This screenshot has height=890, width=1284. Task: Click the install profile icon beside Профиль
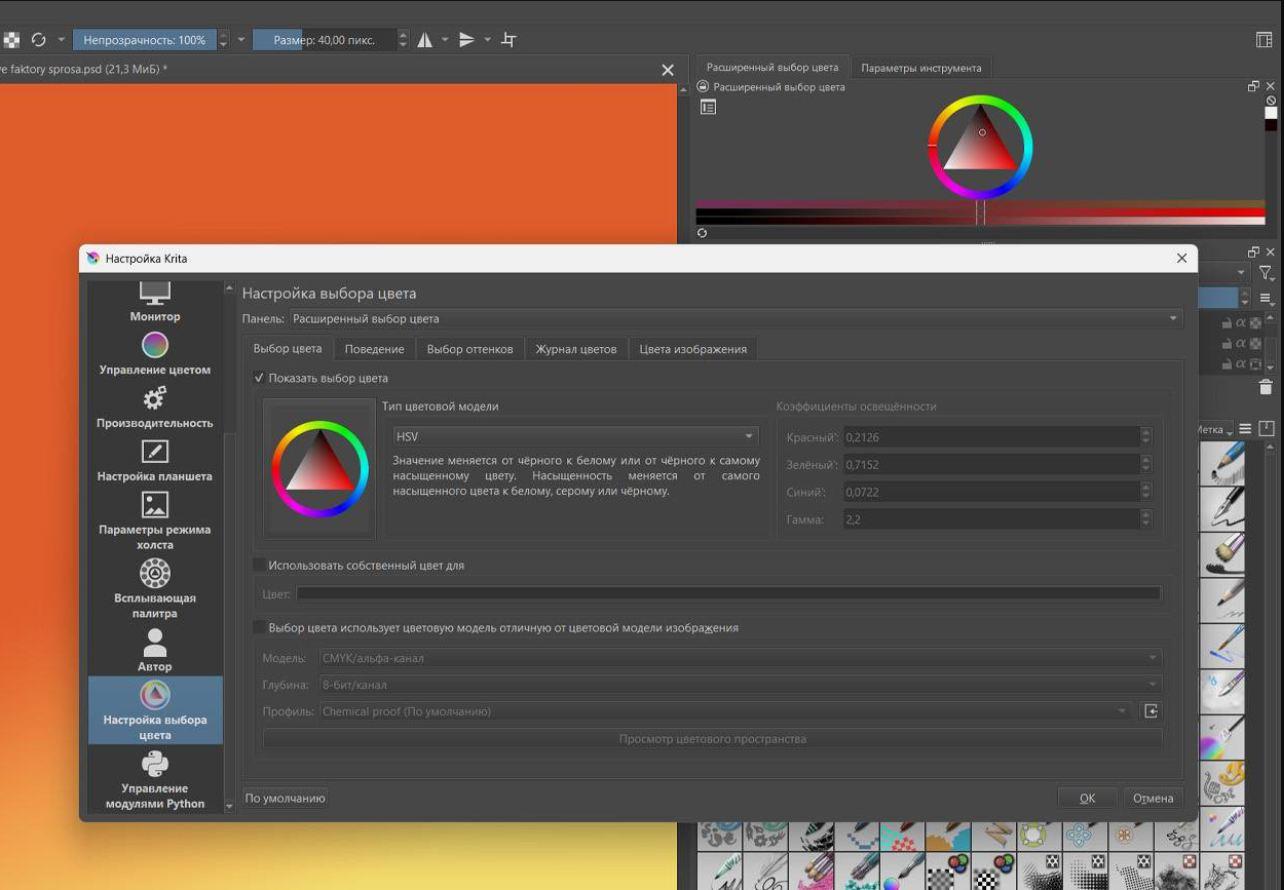click(1151, 711)
